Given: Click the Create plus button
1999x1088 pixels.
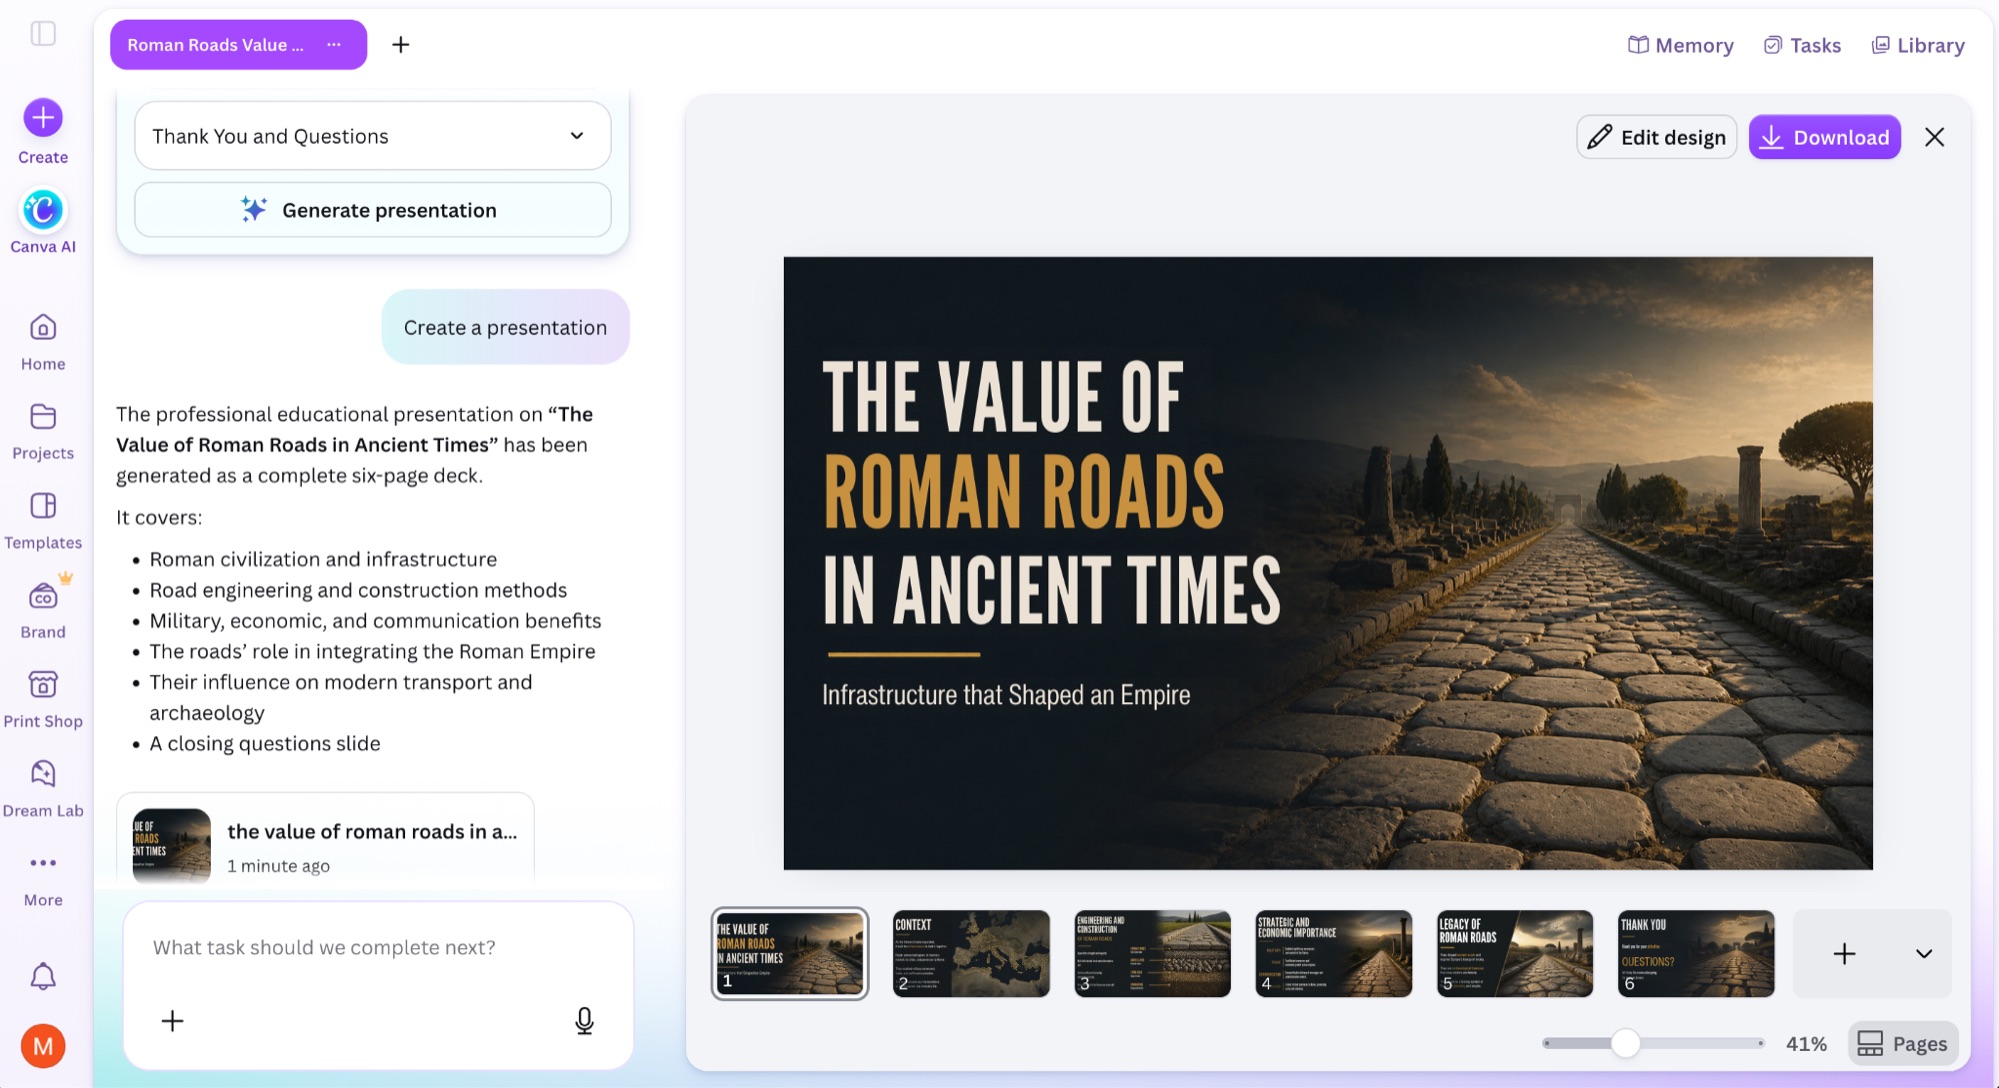Looking at the screenshot, I should 43,118.
